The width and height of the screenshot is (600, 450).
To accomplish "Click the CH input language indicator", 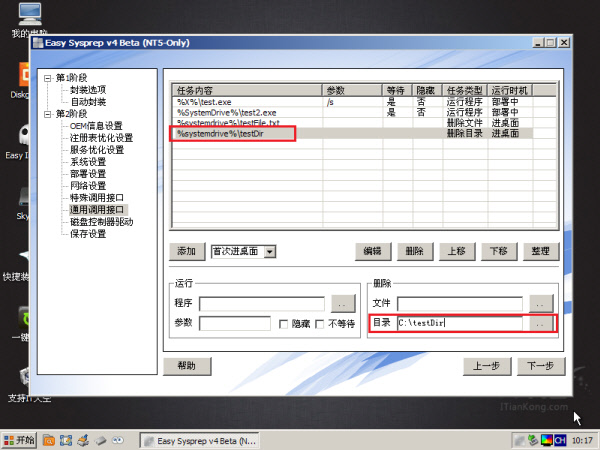I will click(x=559, y=440).
